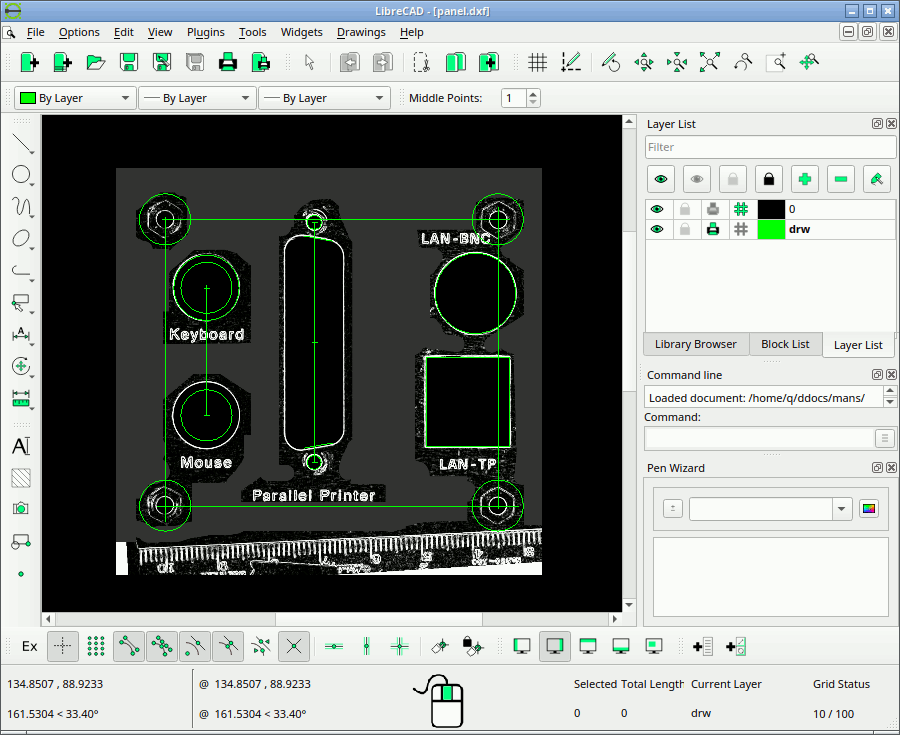Viewport: 900px width, 735px height.
Task: Toggle Snap on Grid dots button
Action: (x=96, y=647)
